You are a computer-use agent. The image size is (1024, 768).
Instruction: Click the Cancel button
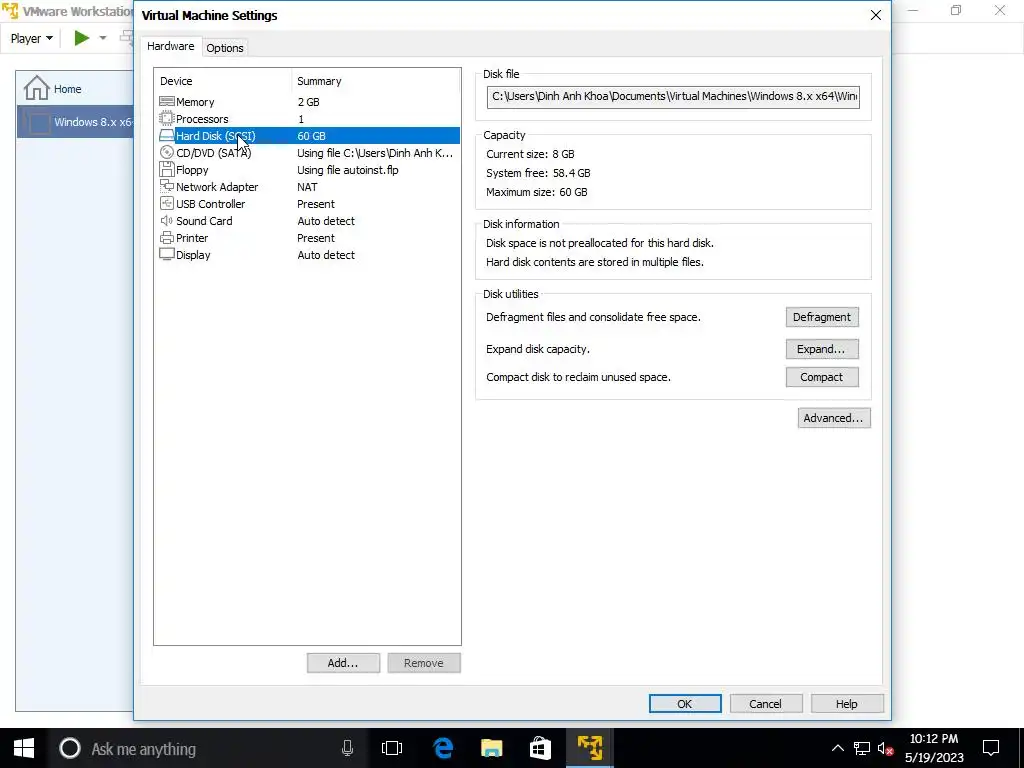click(765, 703)
